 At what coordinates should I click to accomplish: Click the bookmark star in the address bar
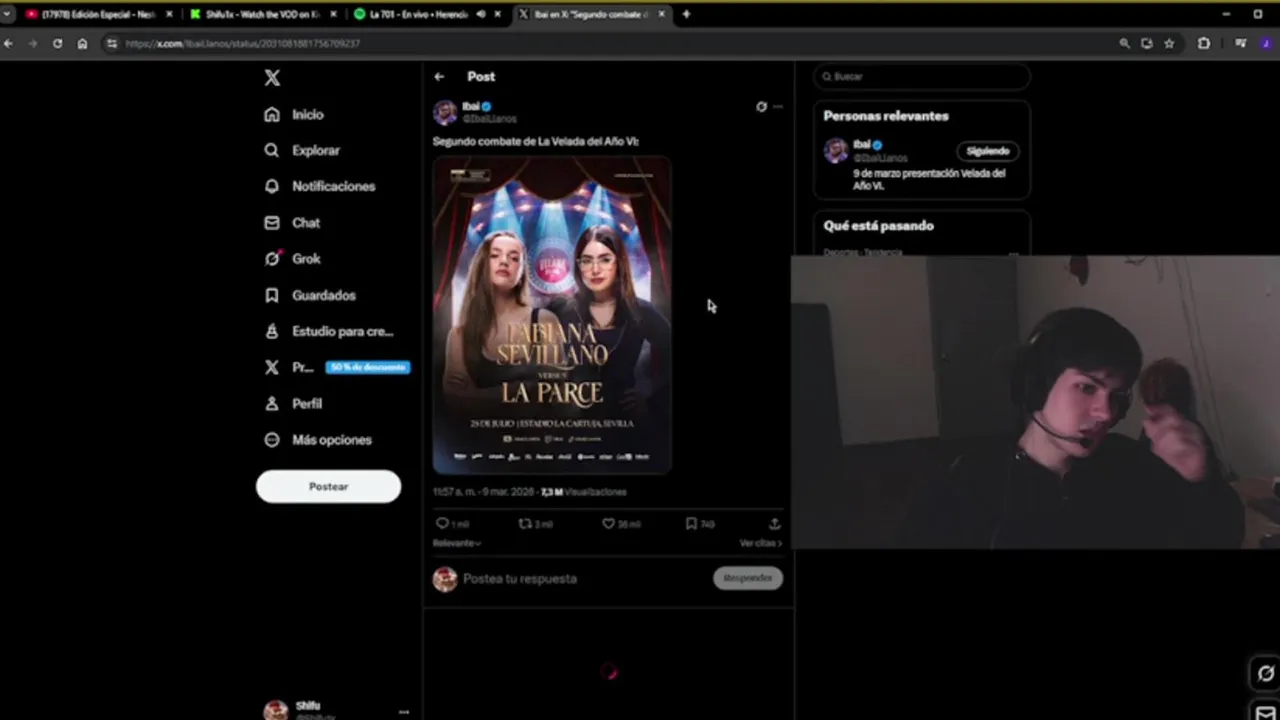coord(1169,44)
